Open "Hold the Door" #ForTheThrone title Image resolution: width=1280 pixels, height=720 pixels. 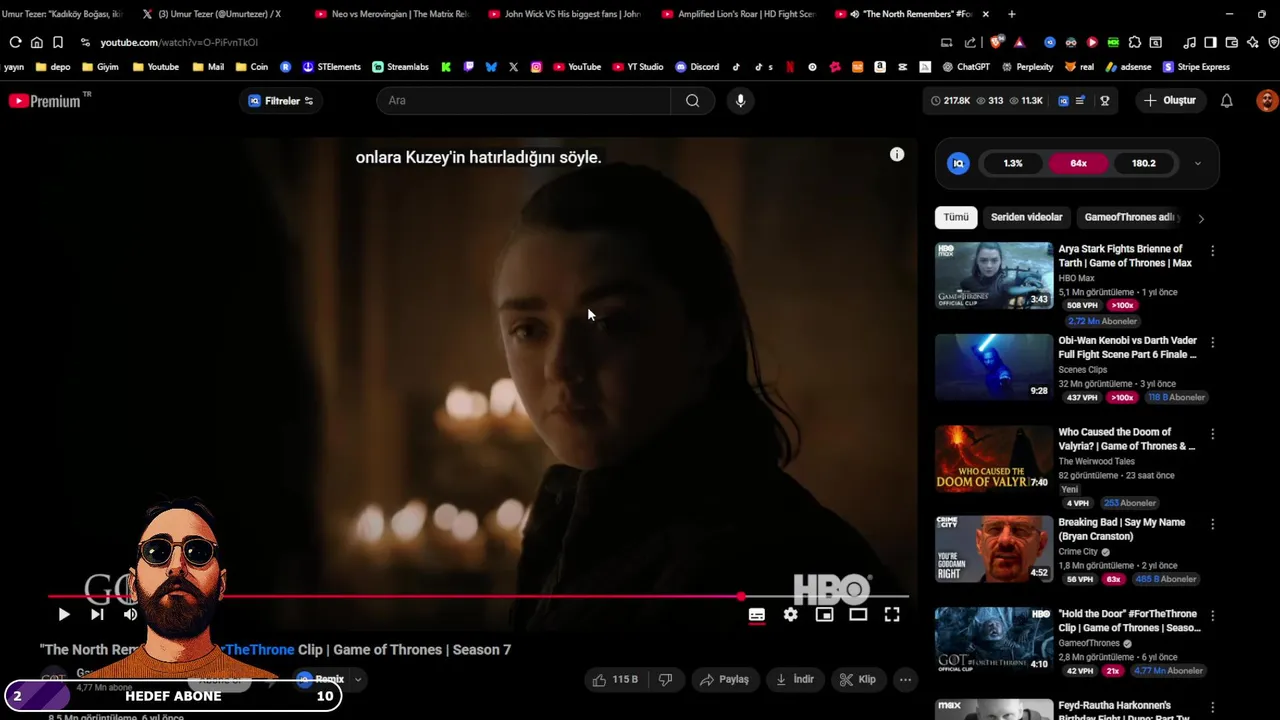pyautogui.click(x=1129, y=621)
